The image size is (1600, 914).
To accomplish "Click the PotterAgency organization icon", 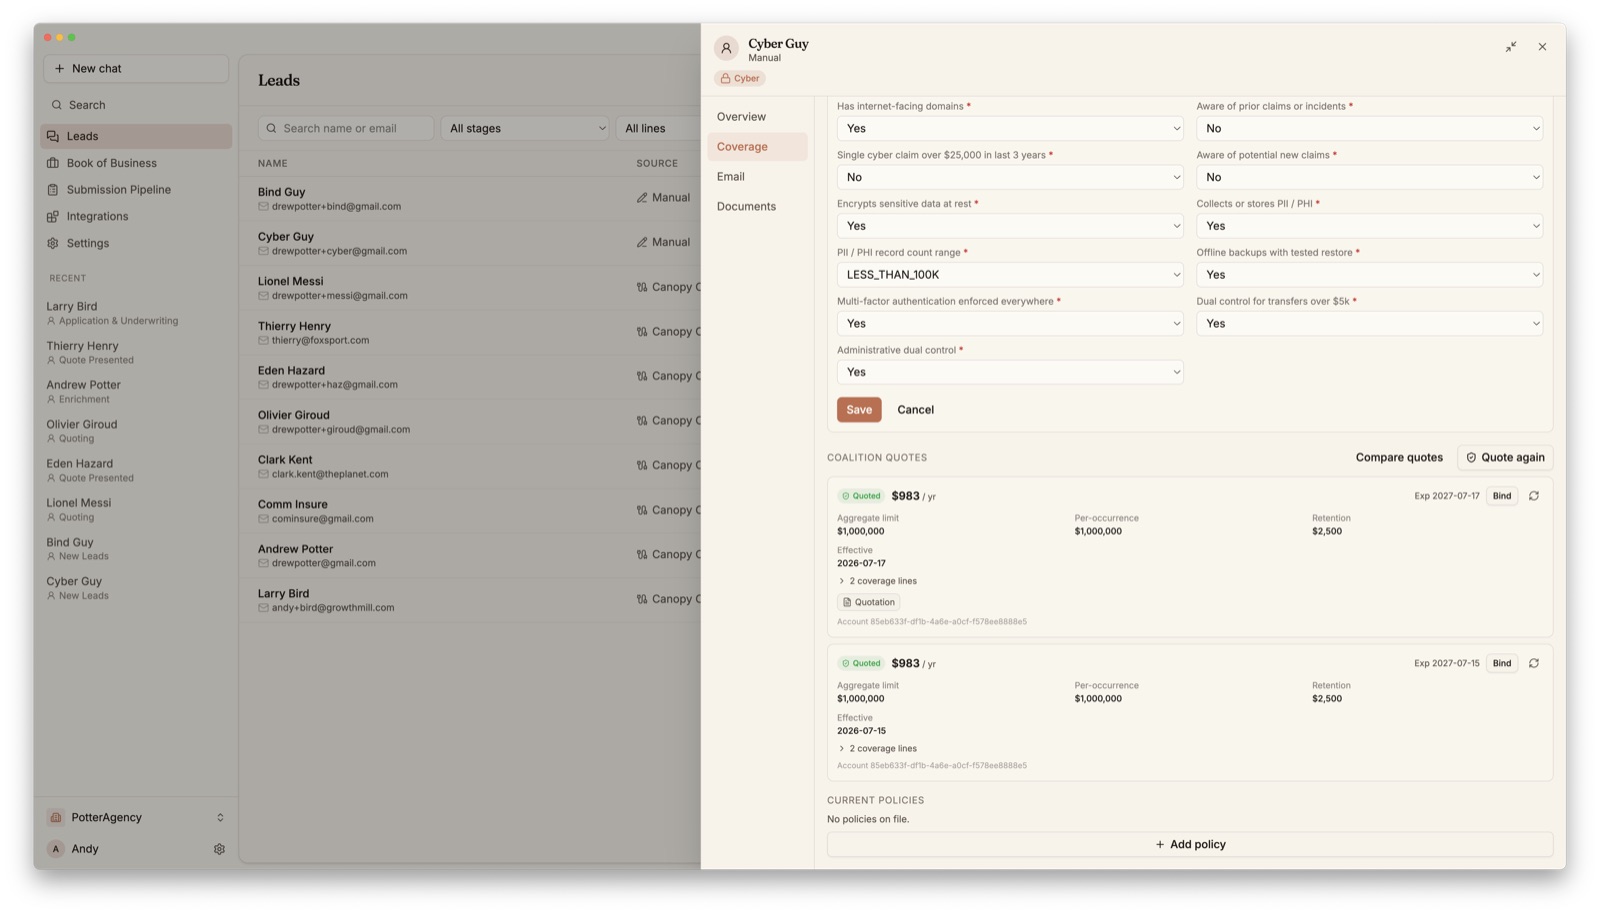I will 56,818.
